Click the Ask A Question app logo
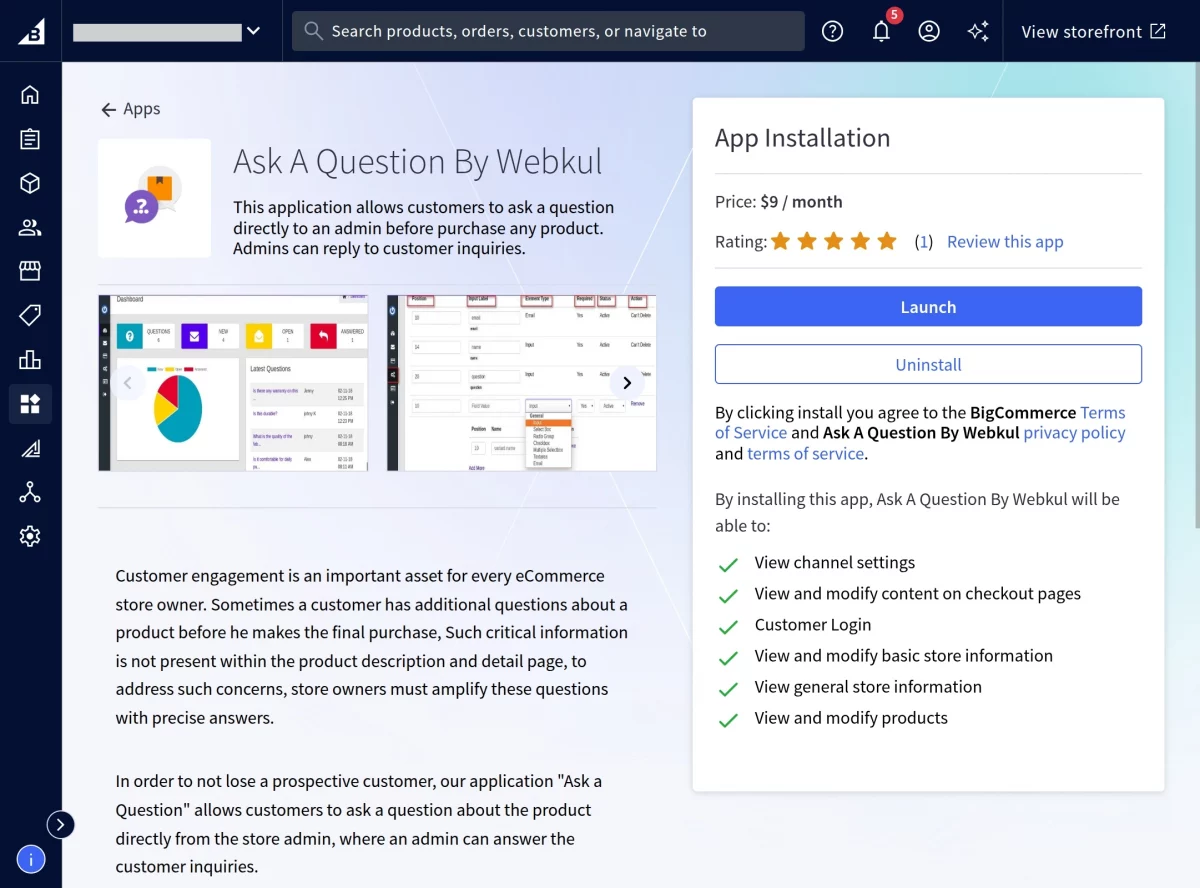 tap(154, 198)
